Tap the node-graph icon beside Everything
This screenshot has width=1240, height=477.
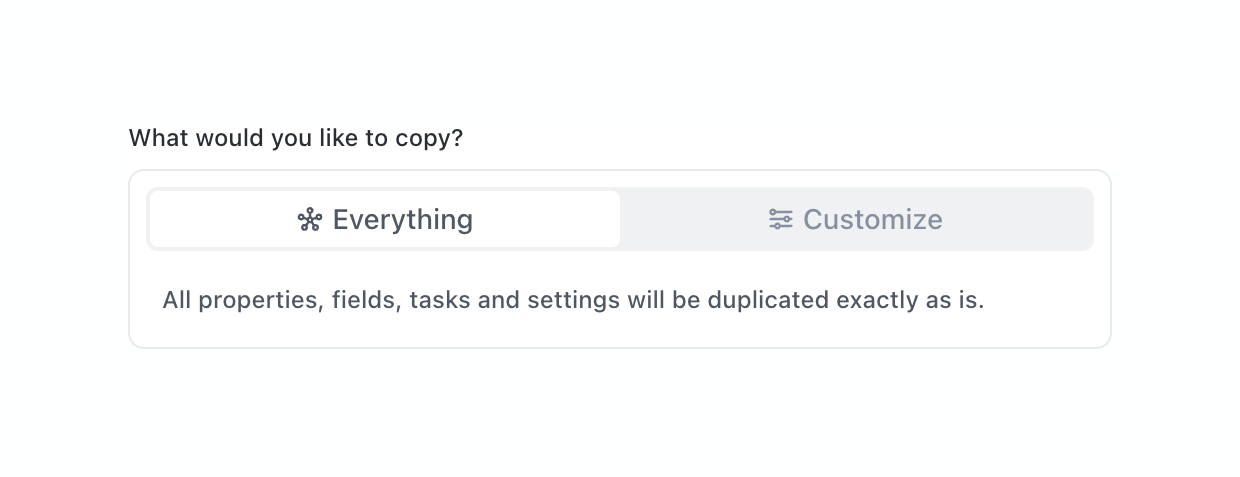(310, 220)
